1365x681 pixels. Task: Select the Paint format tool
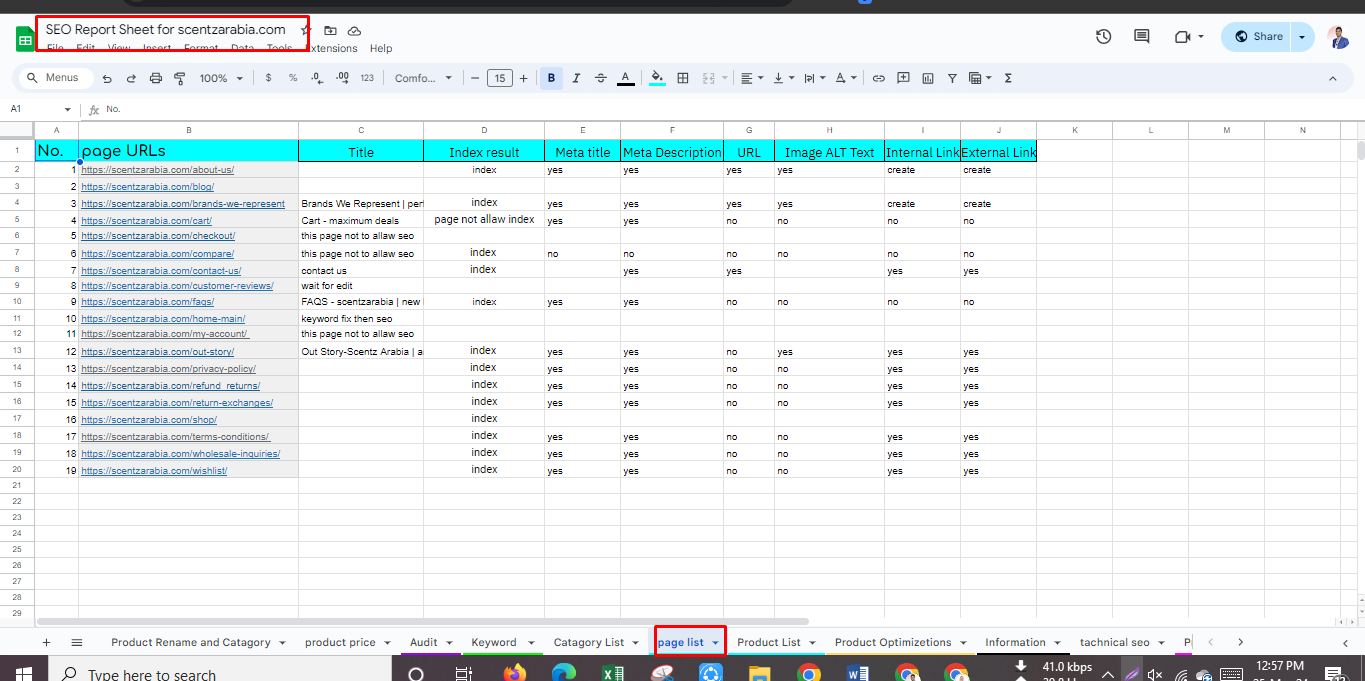coord(180,78)
